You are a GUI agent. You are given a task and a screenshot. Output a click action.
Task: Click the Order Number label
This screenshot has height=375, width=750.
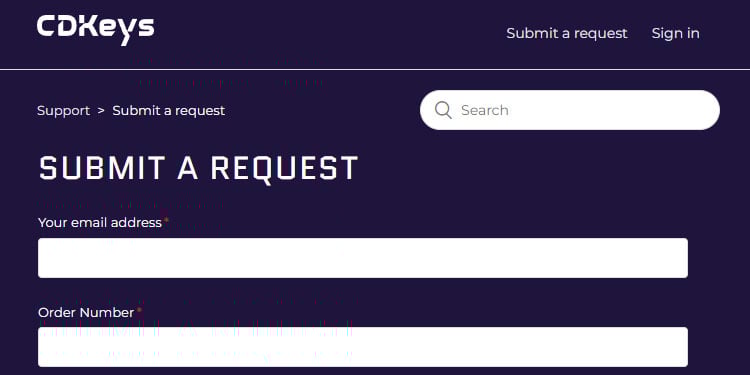[86, 313]
